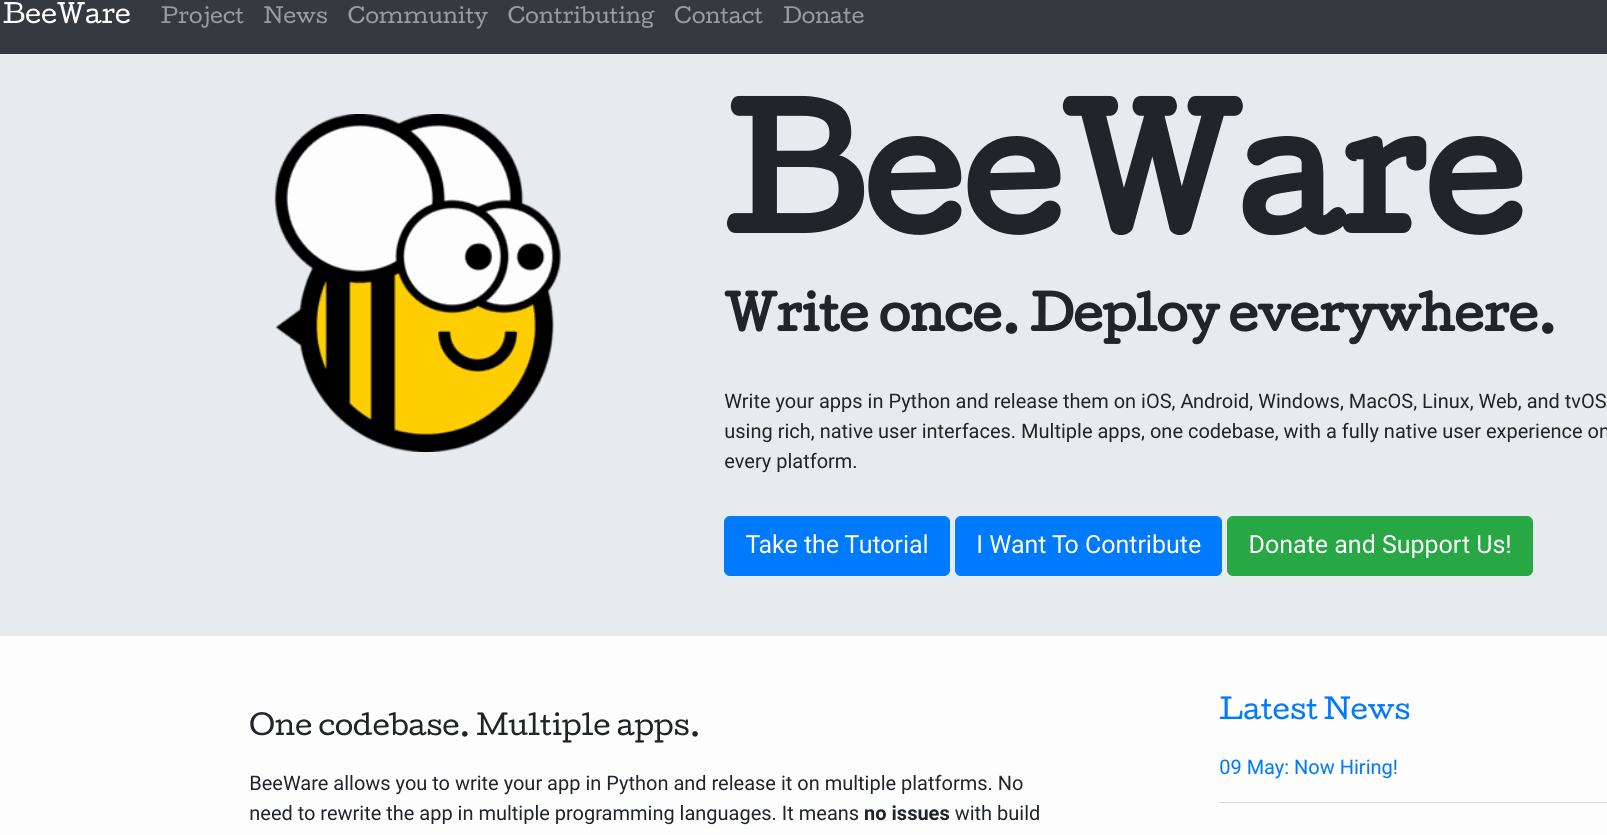Click the 'One codebase. Multiple apps.' heading

tap(474, 724)
